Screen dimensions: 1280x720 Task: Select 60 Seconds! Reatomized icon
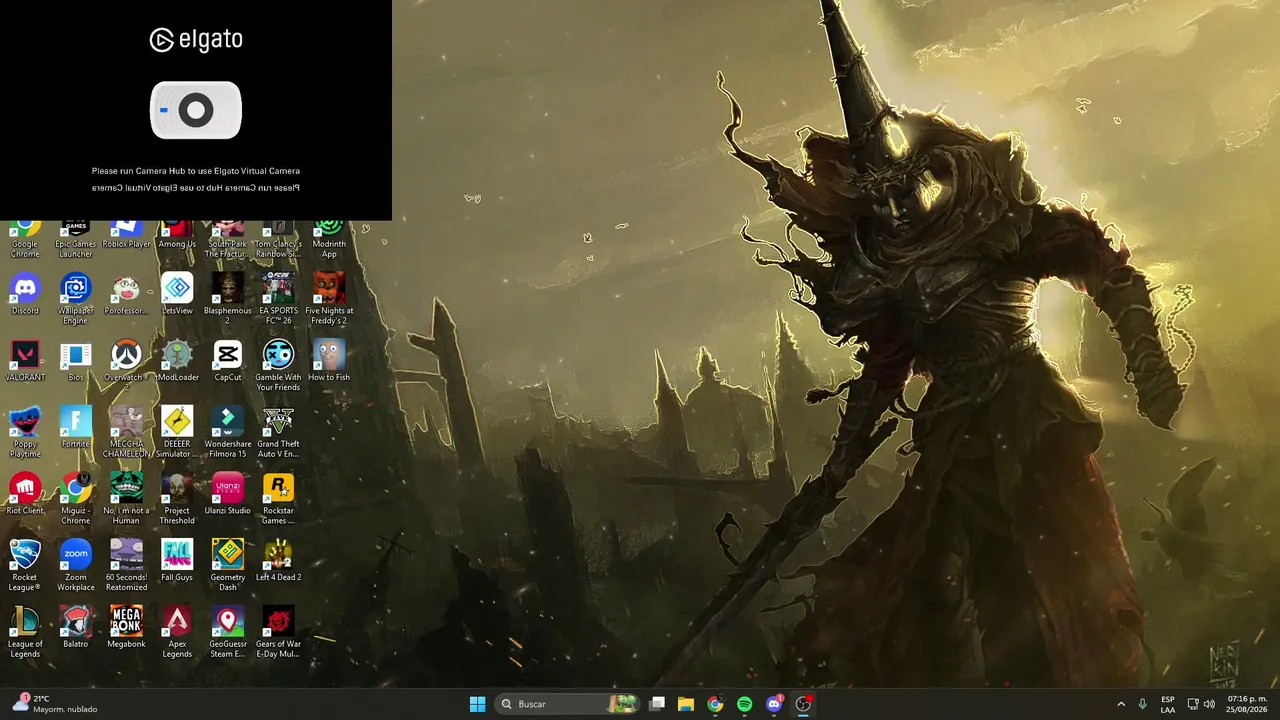click(x=126, y=565)
